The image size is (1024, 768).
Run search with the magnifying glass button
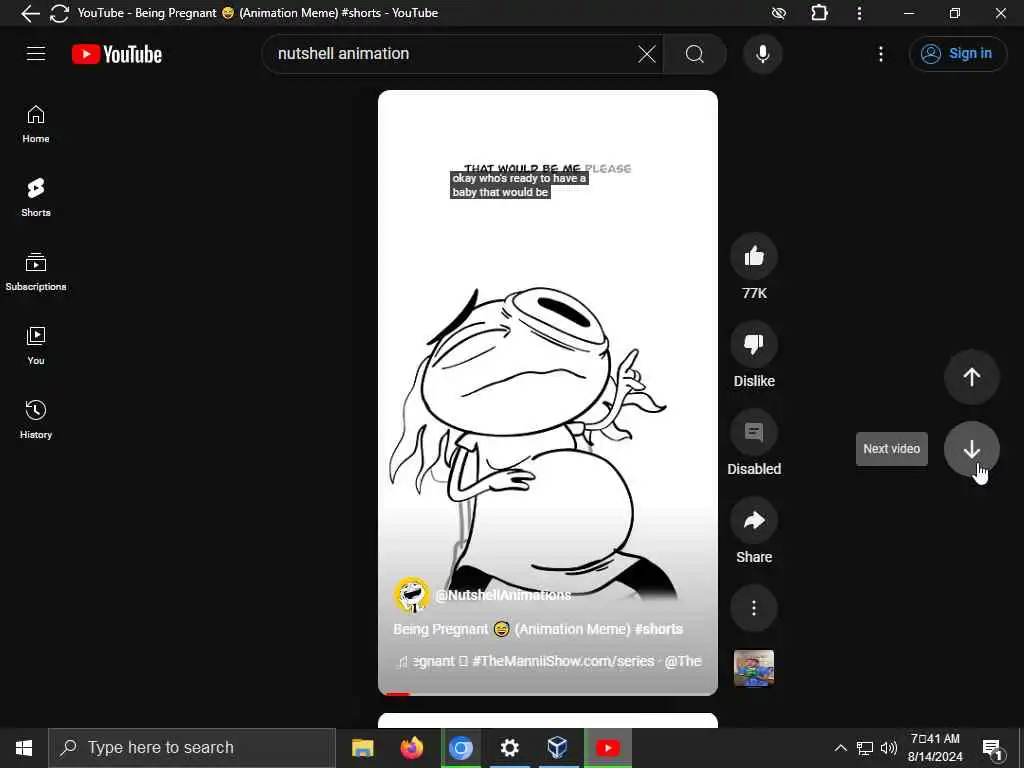coord(695,54)
